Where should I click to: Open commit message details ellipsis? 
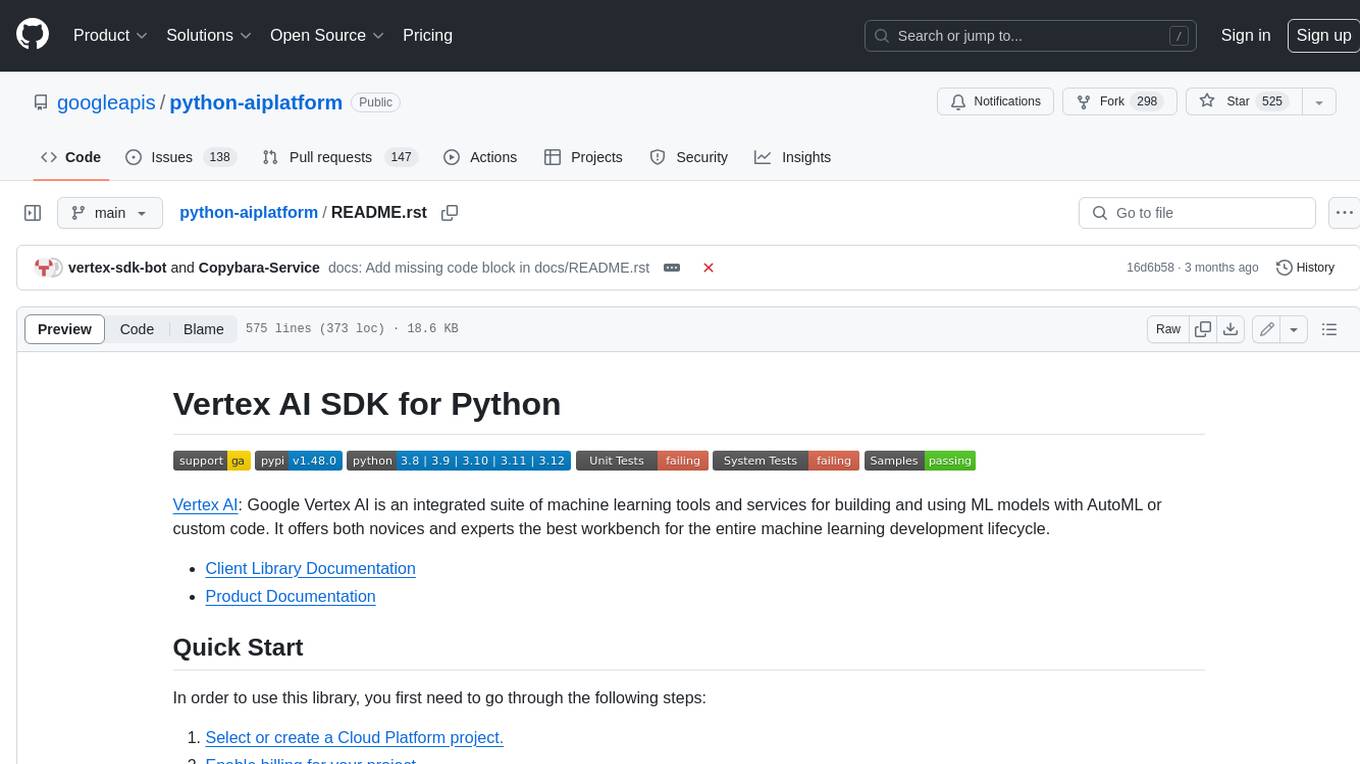672,268
